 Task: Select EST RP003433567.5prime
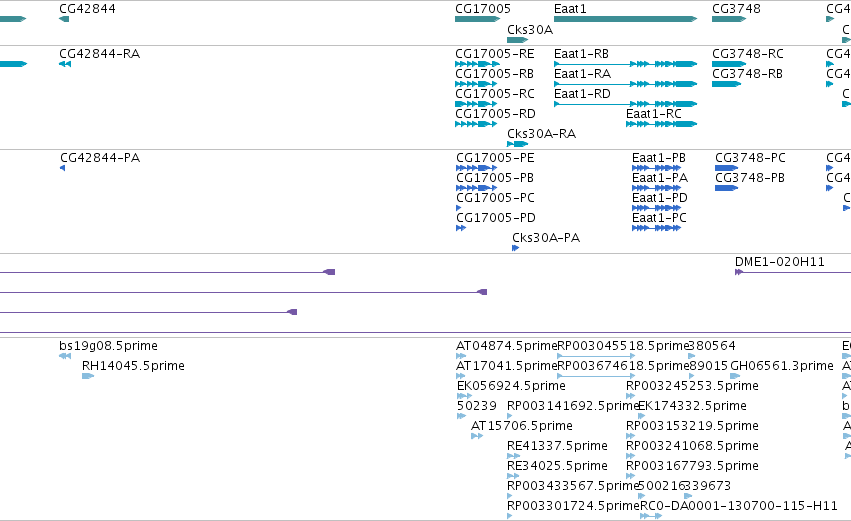(573, 487)
